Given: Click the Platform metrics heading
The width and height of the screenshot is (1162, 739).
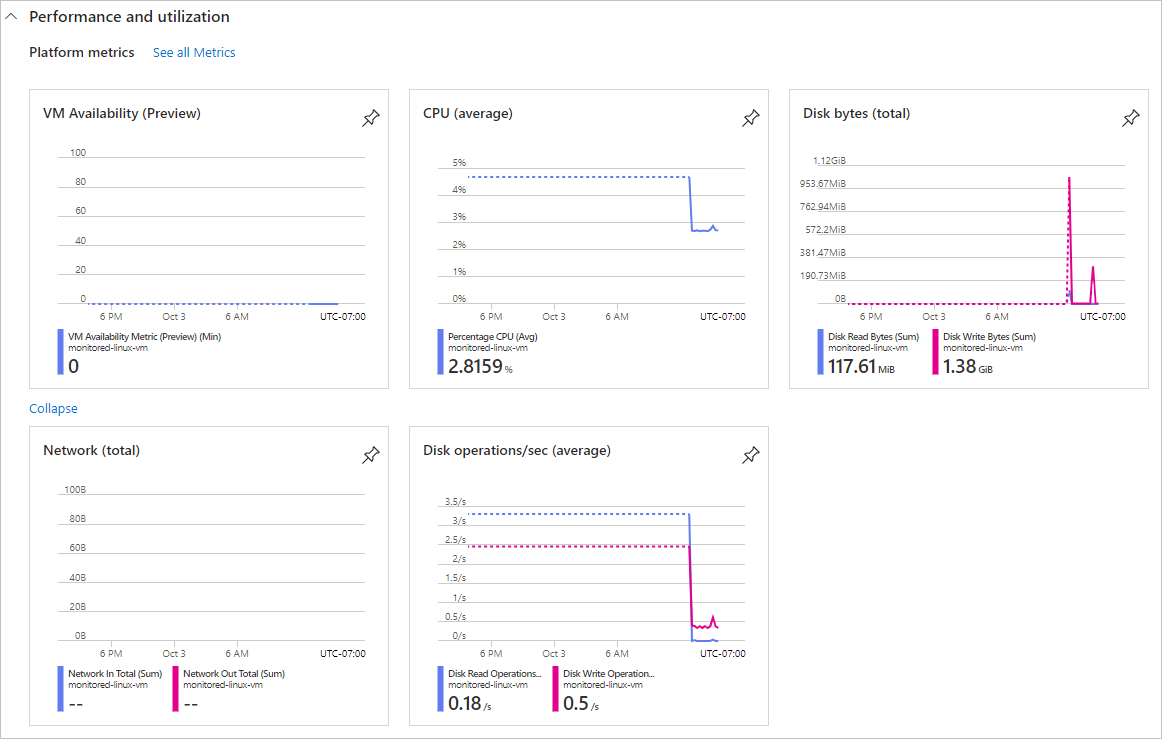Looking at the screenshot, I should pyautogui.click(x=81, y=52).
